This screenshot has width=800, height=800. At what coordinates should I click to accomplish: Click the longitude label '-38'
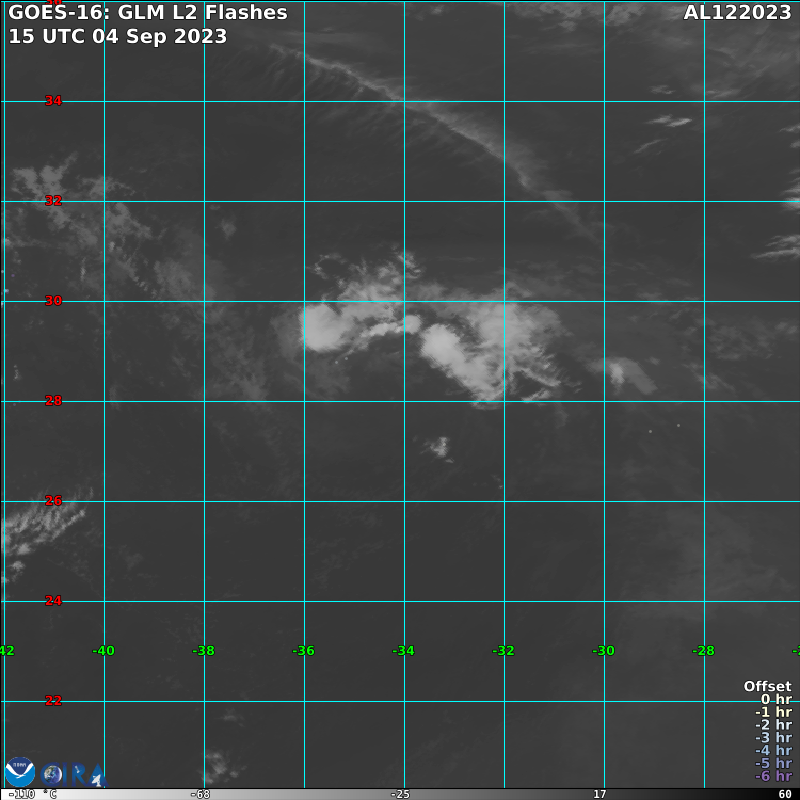click(x=204, y=651)
